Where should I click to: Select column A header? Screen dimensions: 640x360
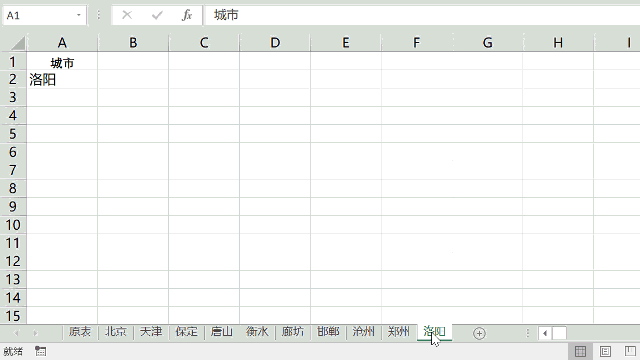62,43
